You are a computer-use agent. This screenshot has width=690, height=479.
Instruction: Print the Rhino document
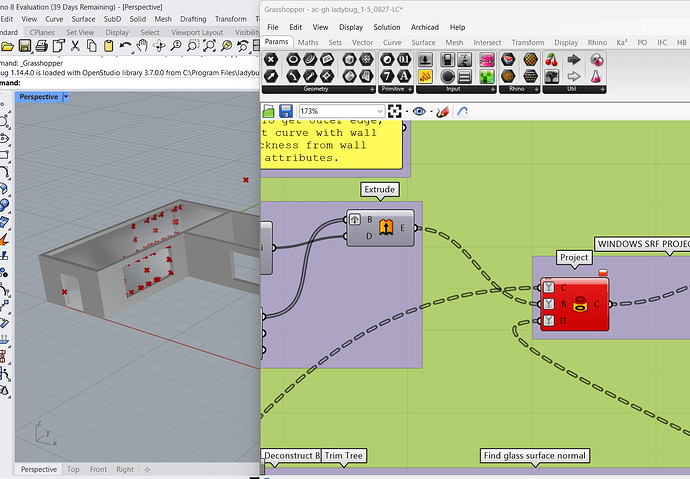click(x=42, y=46)
